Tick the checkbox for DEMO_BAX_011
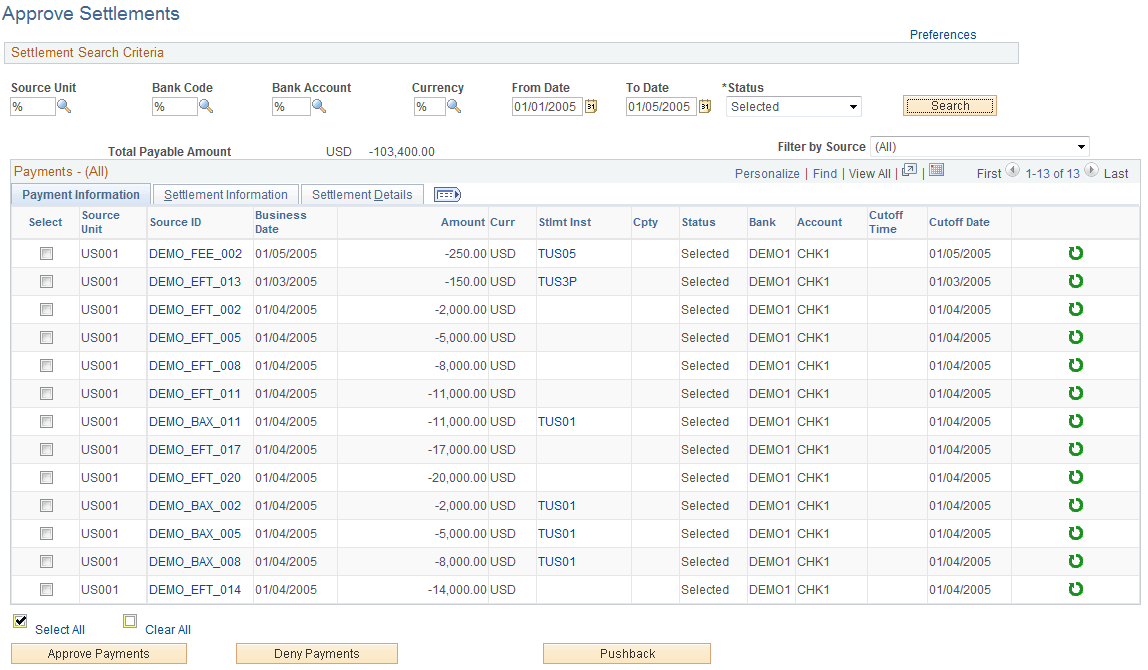The image size is (1148, 670). (x=46, y=422)
